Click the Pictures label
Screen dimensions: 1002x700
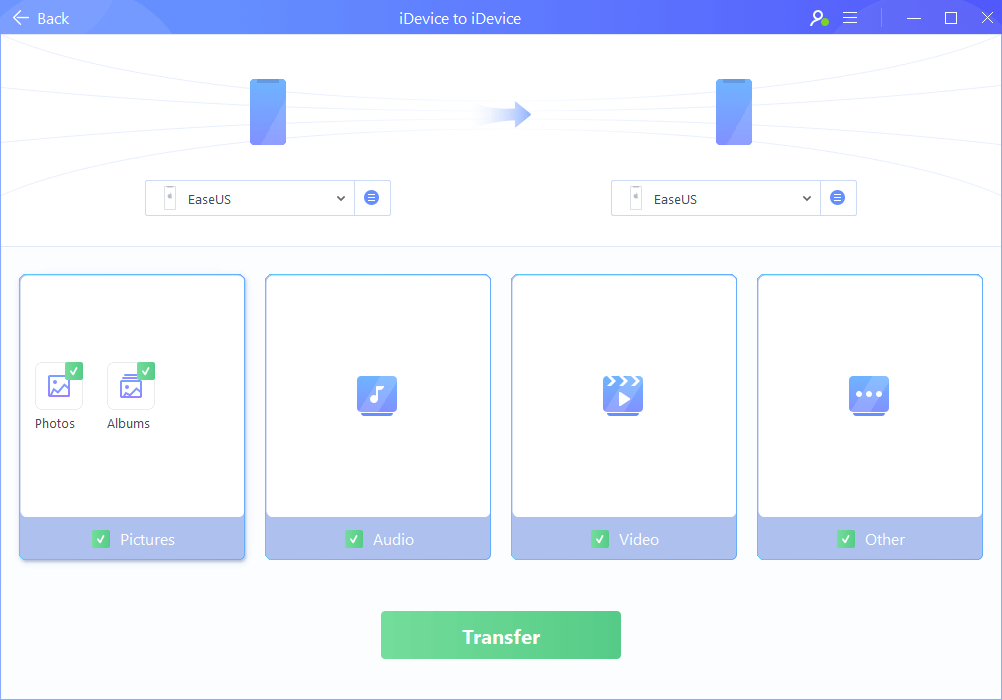click(148, 540)
